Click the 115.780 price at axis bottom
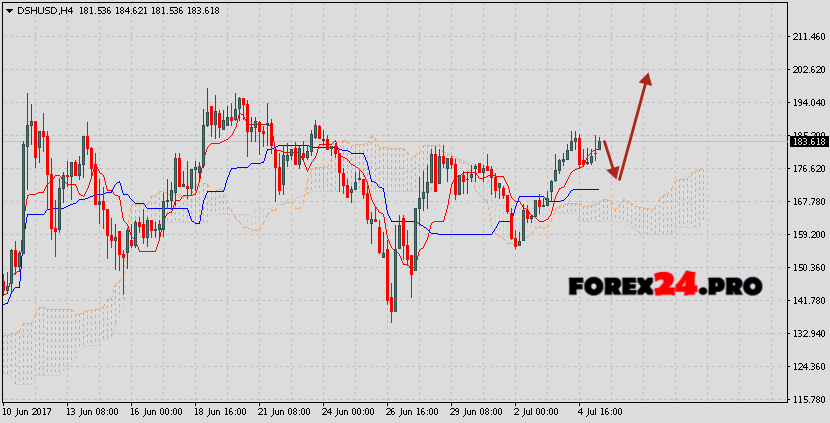This screenshot has width=830, height=423. coord(806,400)
